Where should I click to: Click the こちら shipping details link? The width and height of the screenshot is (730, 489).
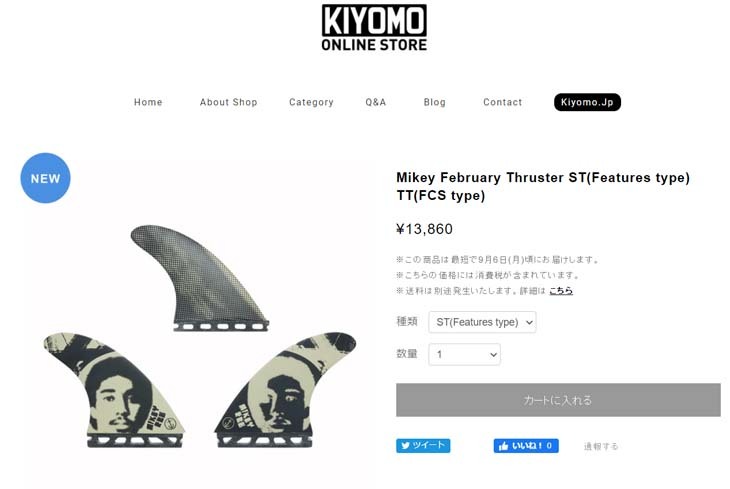pos(561,291)
